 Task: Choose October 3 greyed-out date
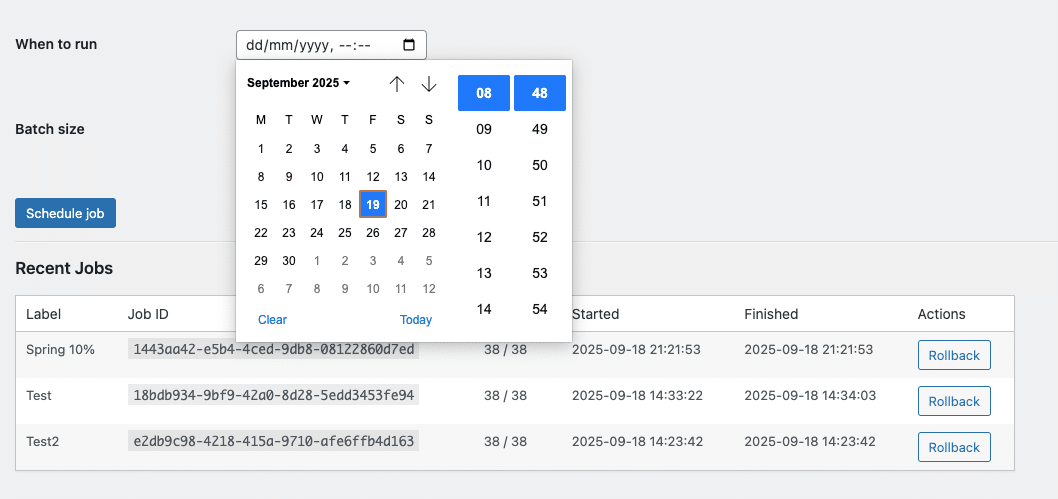click(x=372, y=260)
